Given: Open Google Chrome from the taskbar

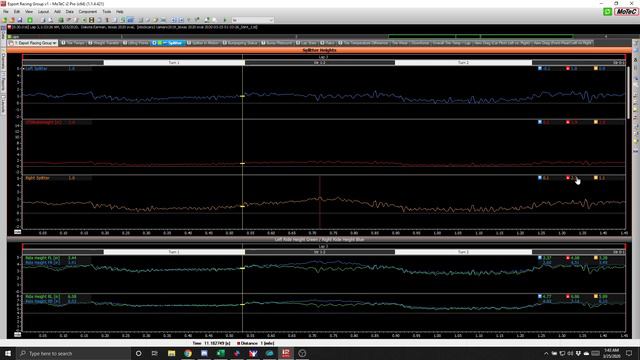Looking at the screenshot, I should tap(188, 353).
